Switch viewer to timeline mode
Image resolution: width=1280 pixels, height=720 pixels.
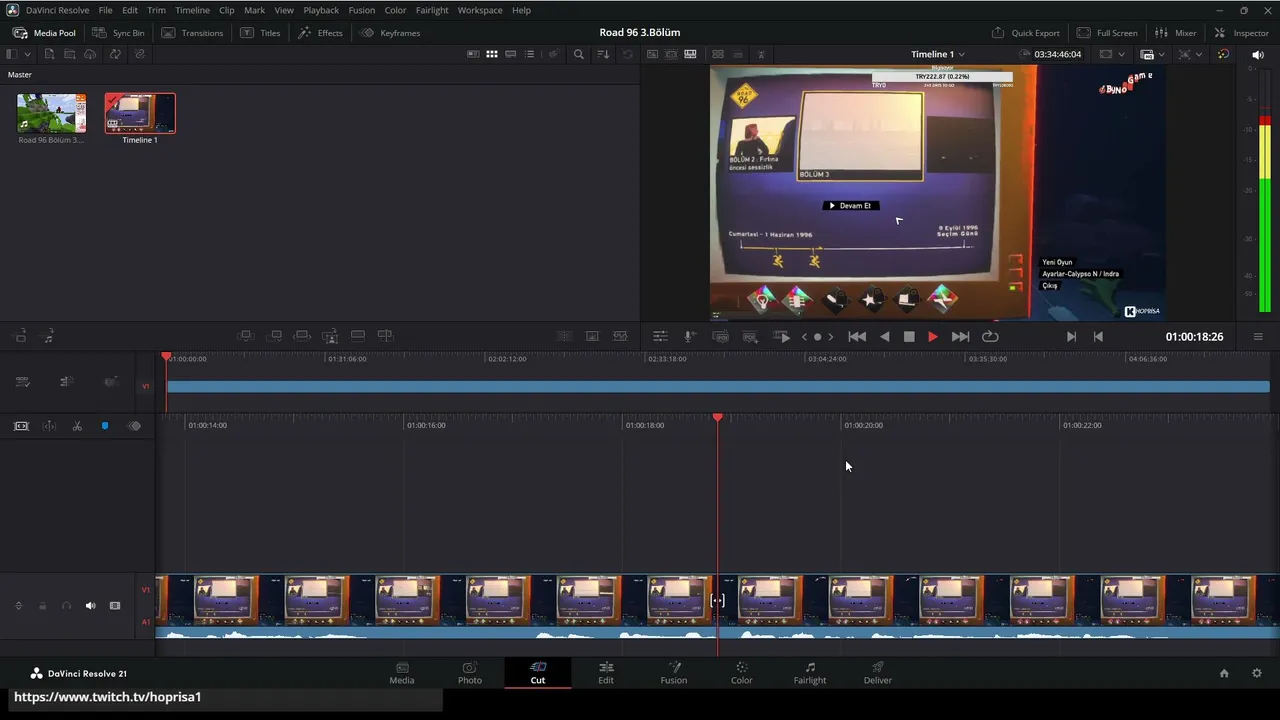tap(690, 54)
